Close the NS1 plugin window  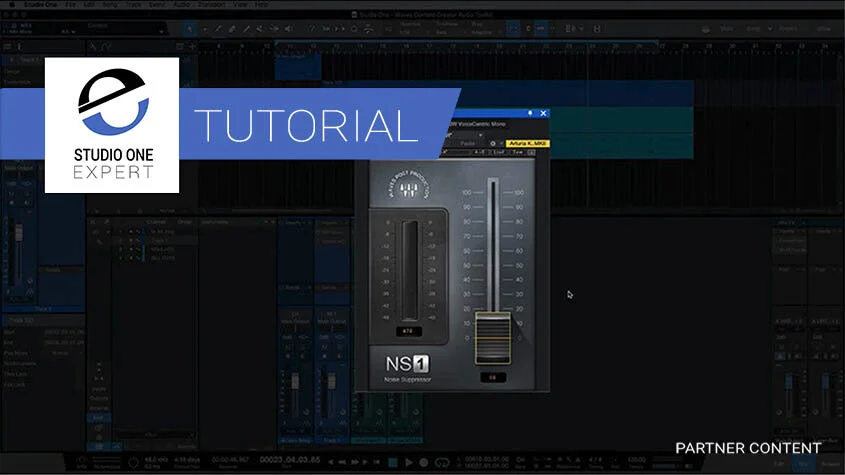point(543,113)
